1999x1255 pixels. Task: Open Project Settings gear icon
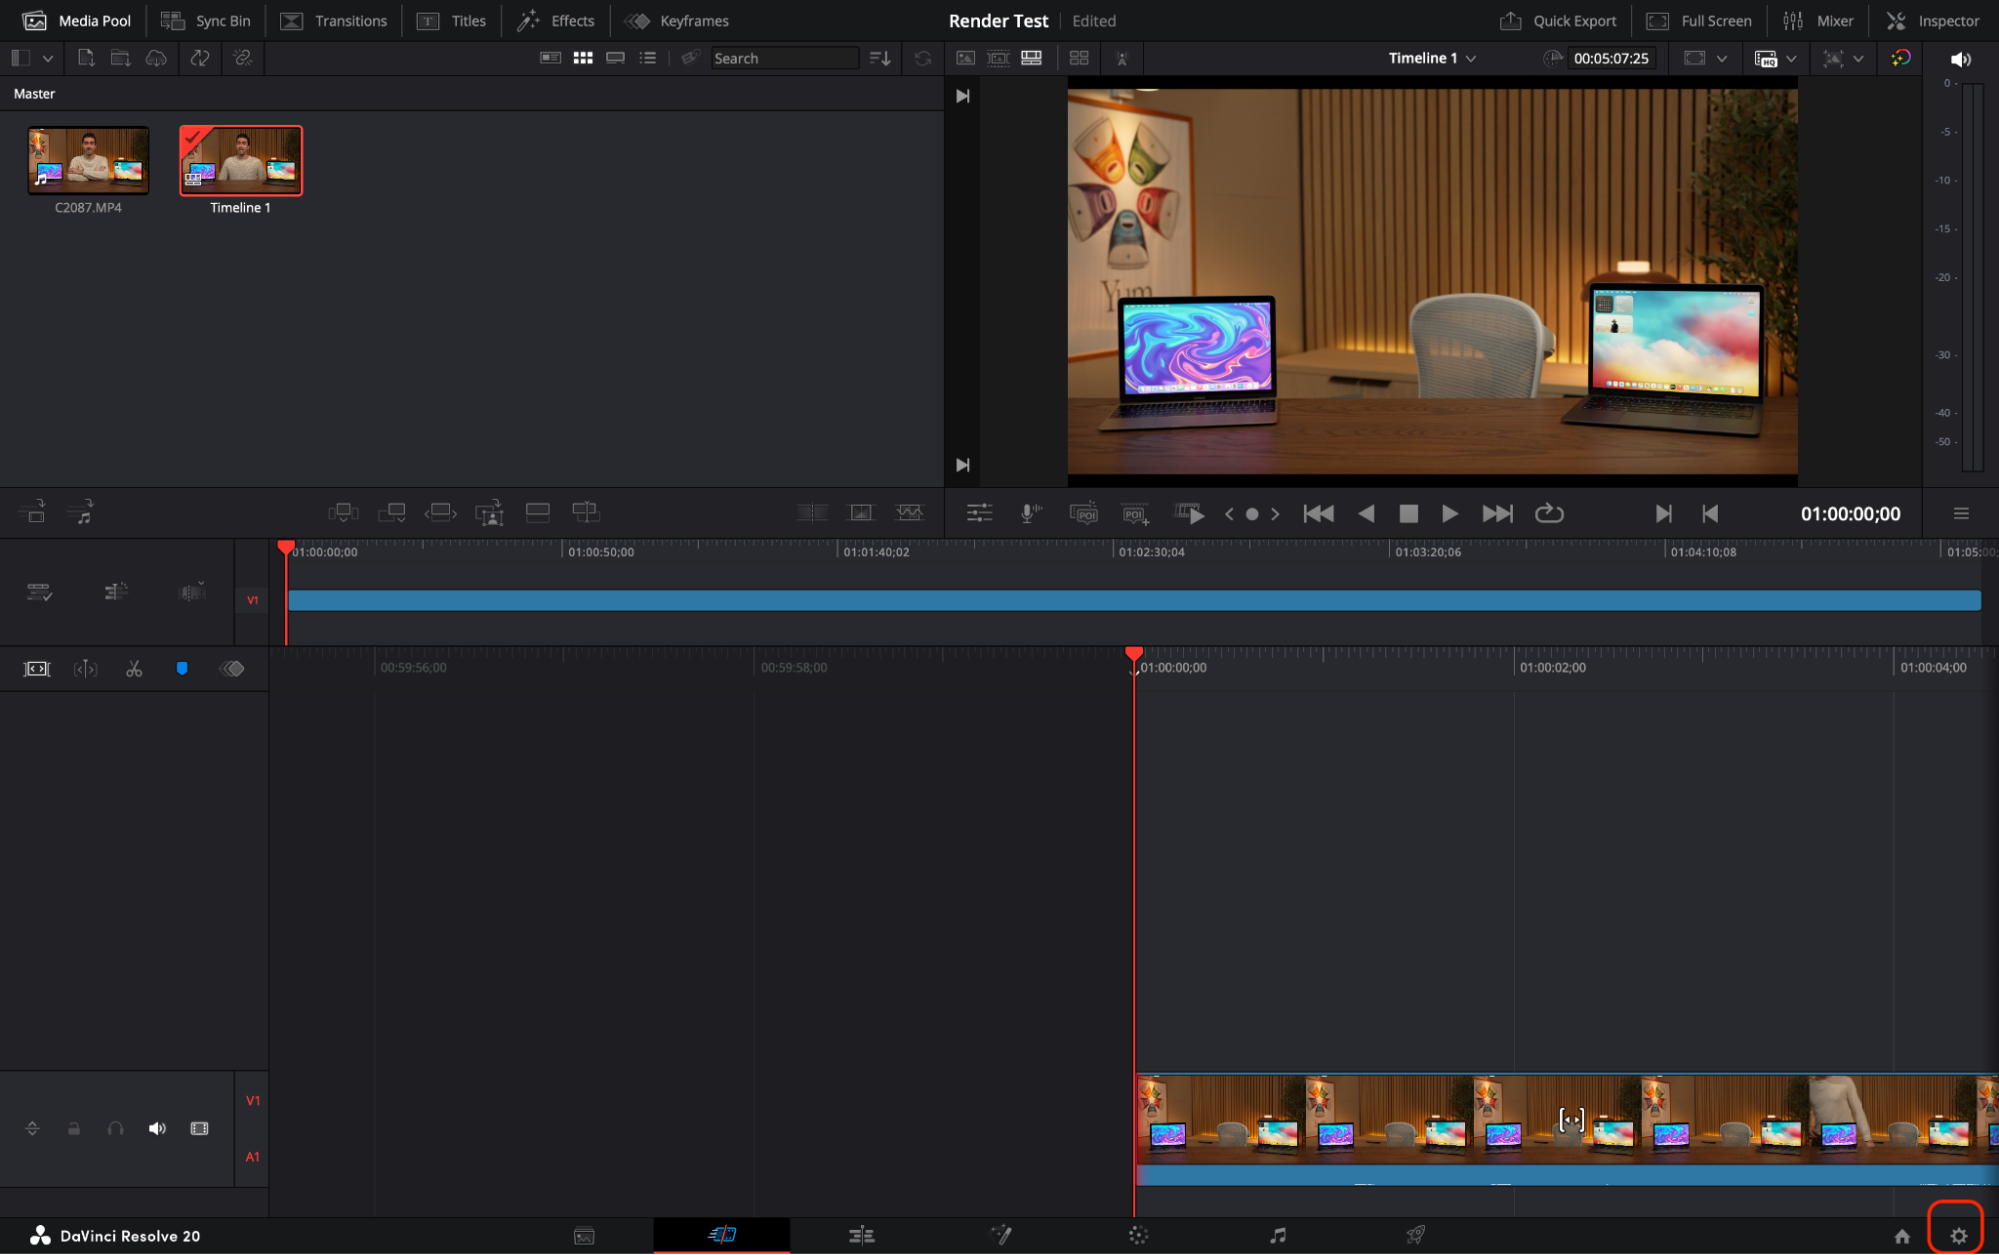click(x=1957, y=1236)
